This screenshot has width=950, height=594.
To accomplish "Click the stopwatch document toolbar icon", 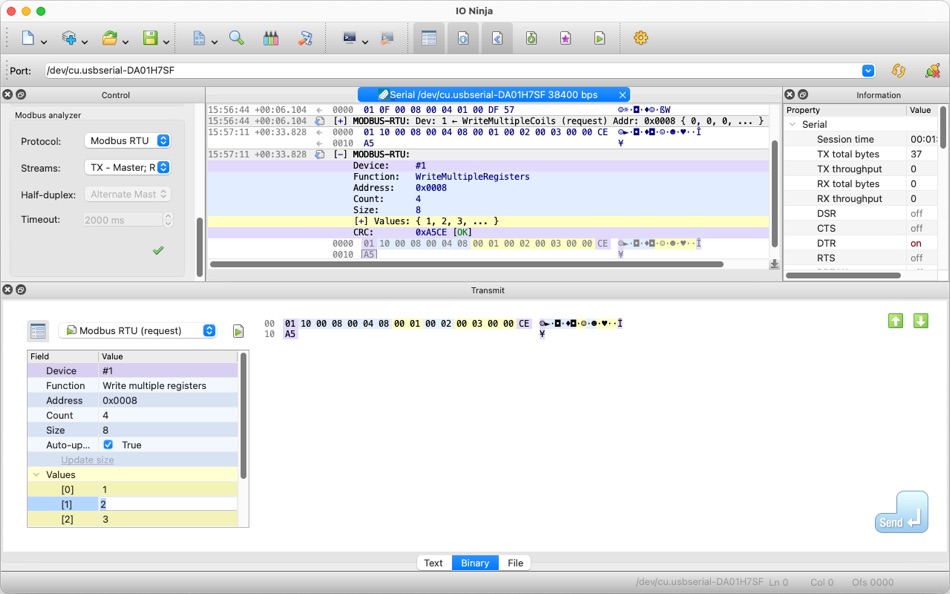I will (531, 38).
